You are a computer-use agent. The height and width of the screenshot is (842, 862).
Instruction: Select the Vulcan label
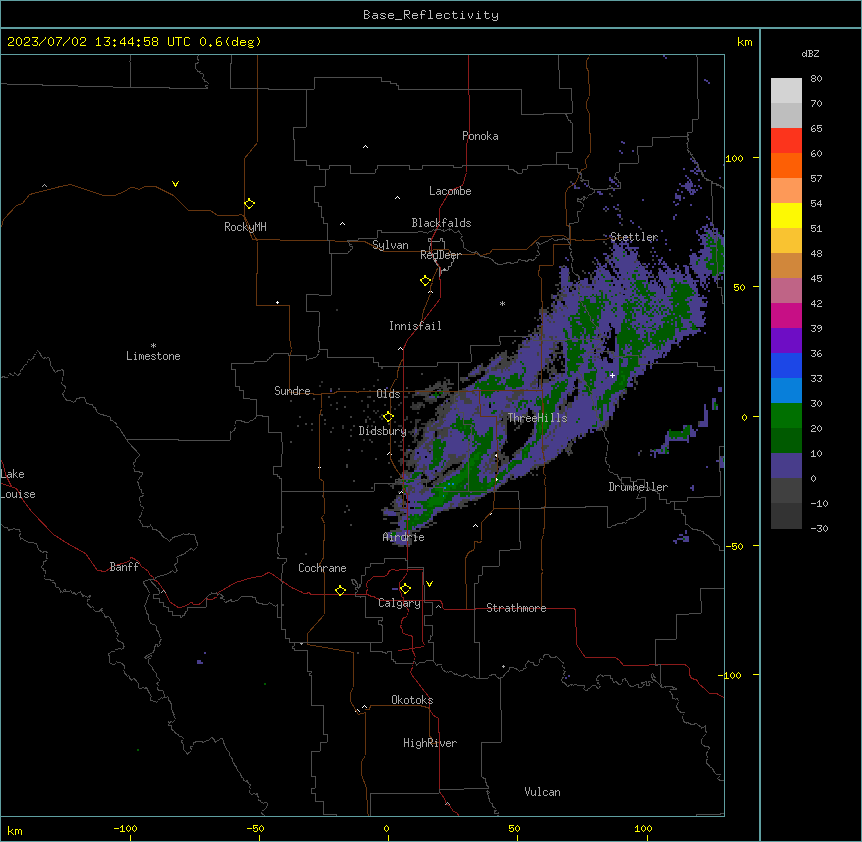(543, 792)
